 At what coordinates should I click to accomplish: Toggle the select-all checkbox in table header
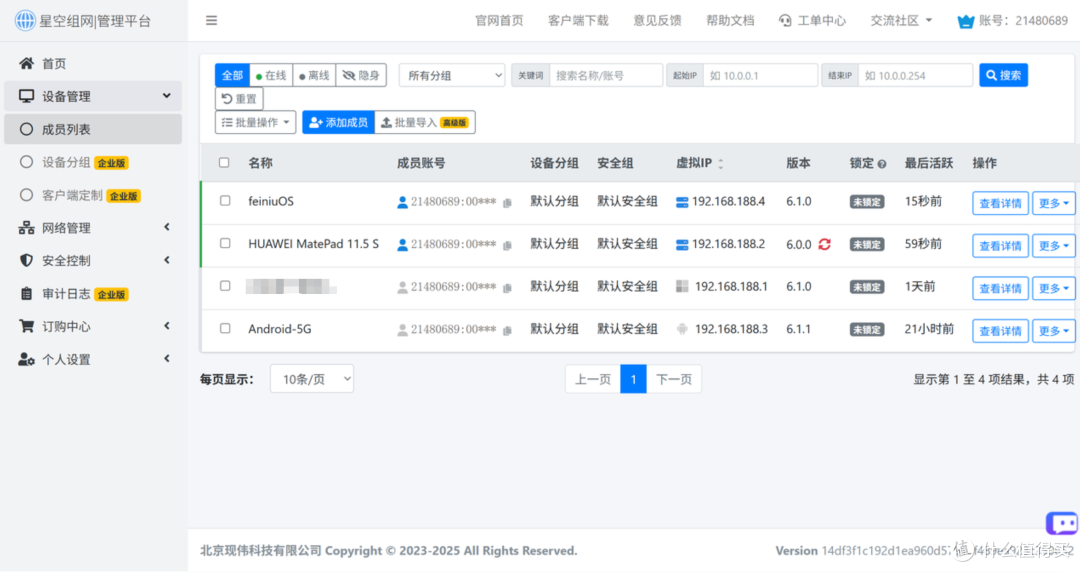224,163
